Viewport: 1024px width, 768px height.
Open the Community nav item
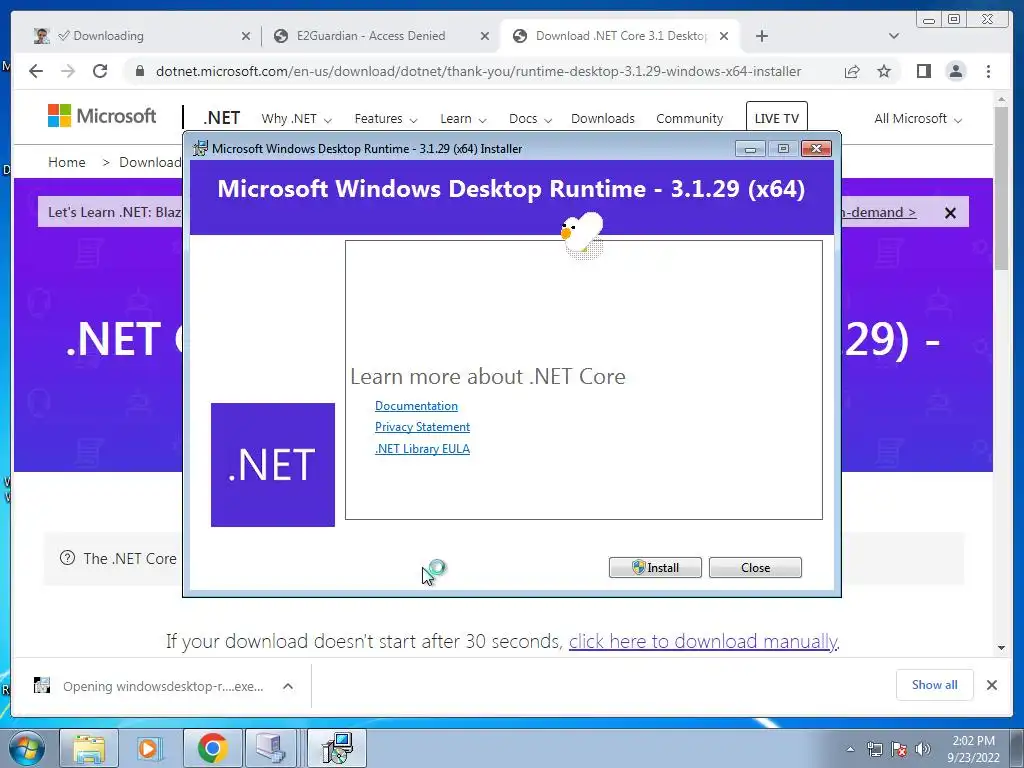(690, 119)
